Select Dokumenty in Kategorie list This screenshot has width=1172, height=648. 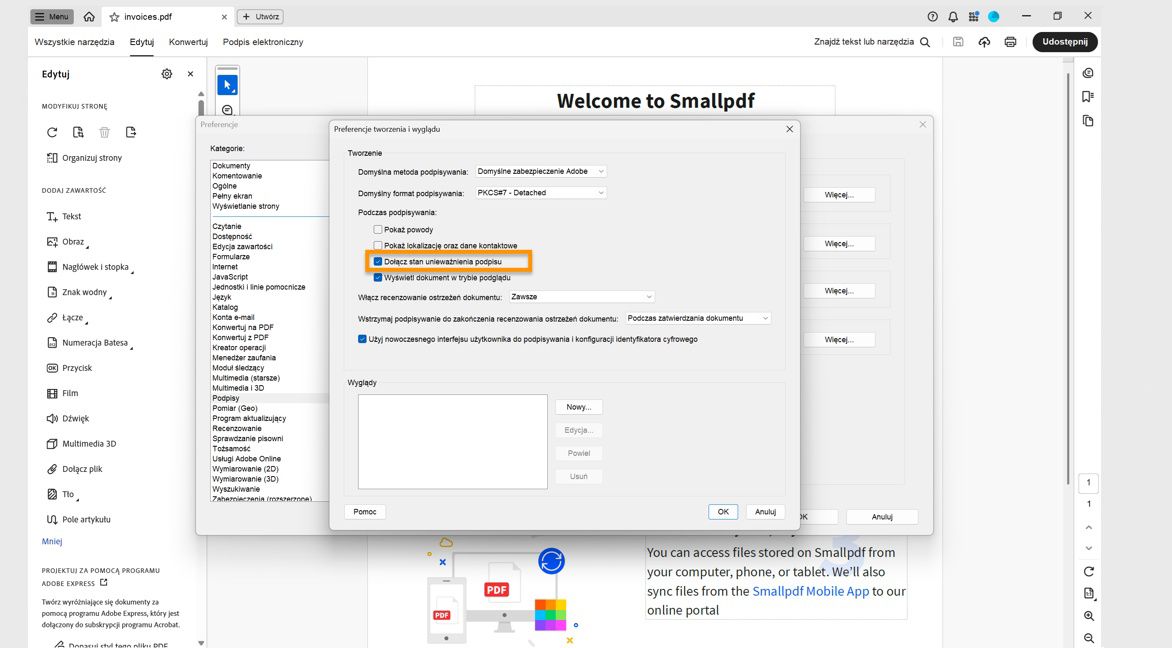click(x=231, y=166)
